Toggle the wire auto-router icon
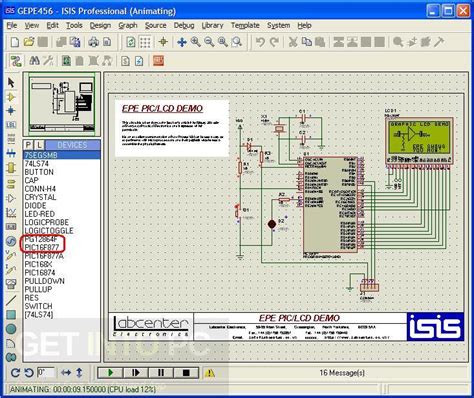Image resolution: width=474 pixels, height=398 pixels. pos(15,61)
